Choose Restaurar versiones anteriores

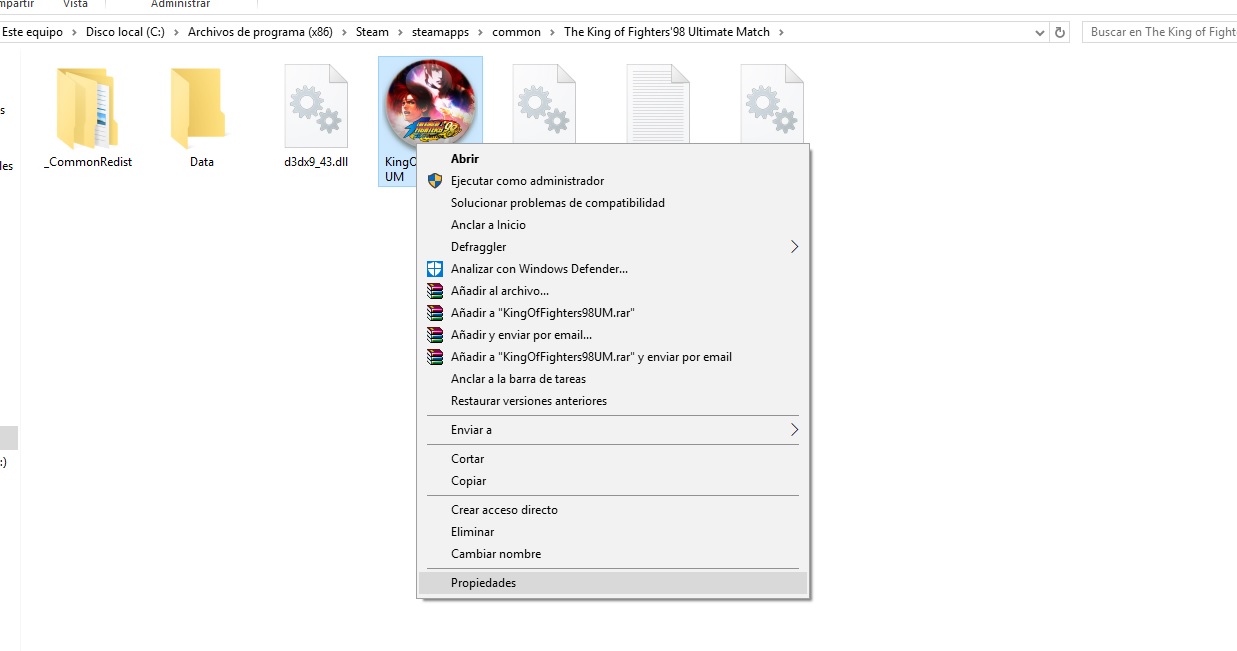tap(613, 401)
